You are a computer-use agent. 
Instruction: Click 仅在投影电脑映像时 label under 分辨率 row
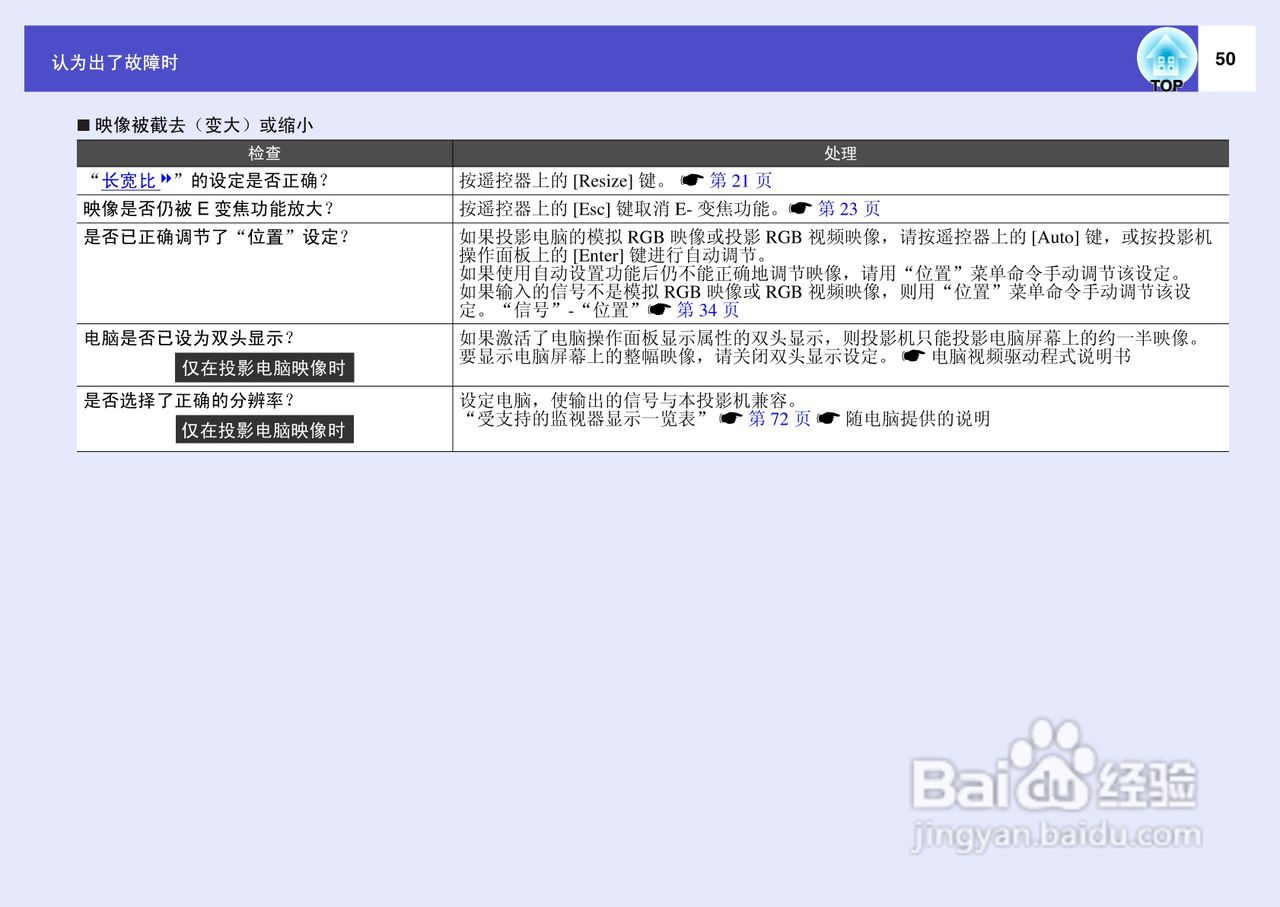[x=264, y=430]
